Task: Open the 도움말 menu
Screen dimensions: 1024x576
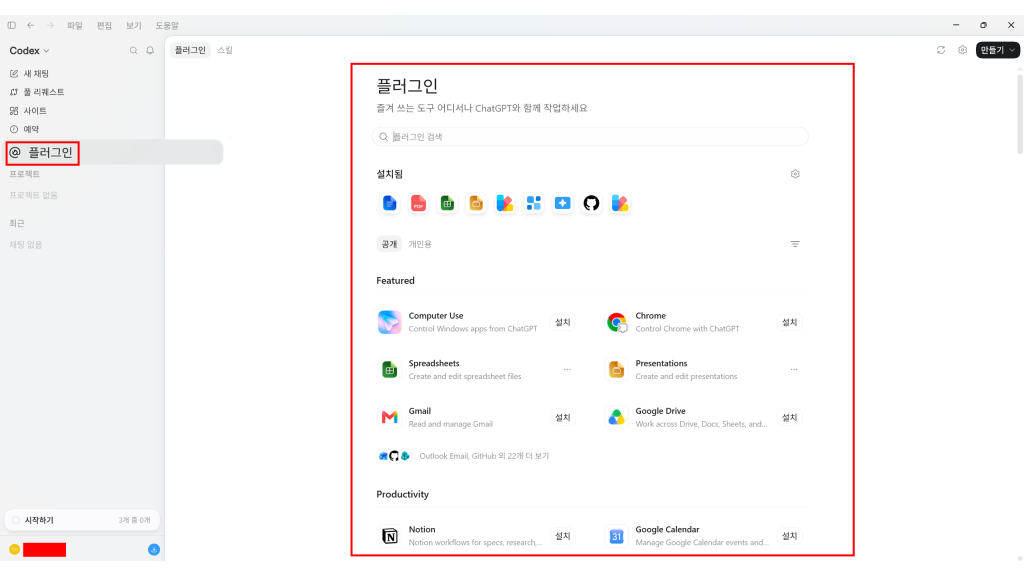Action: tap(167, 25)
